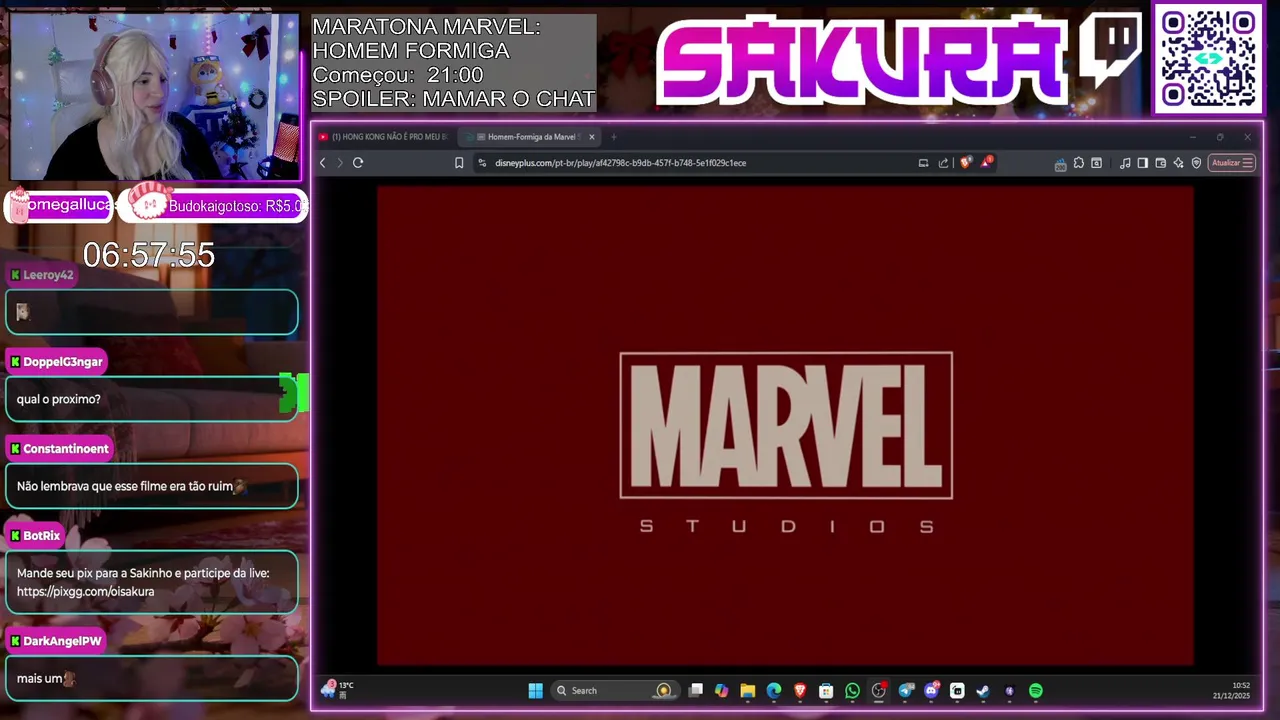This screenshot has height=720, width=1280.
Task: Open Task View in the taskbar
Action: click(696, 691)
